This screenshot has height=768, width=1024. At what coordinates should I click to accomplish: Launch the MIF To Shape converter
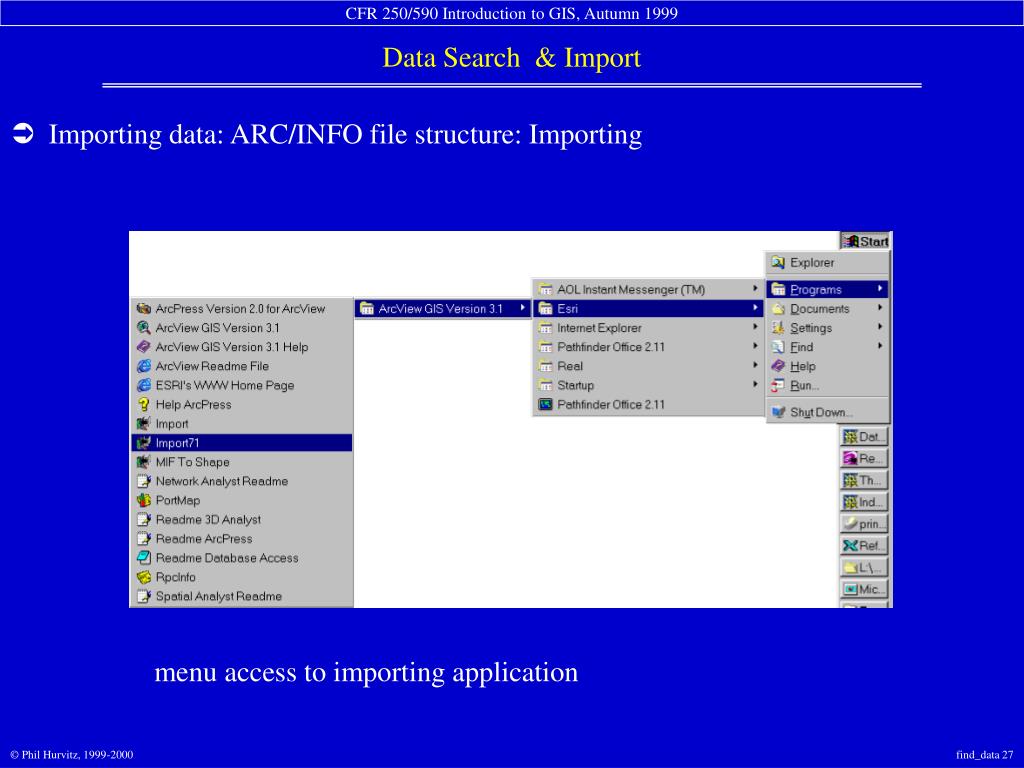[x=242, y=462]
